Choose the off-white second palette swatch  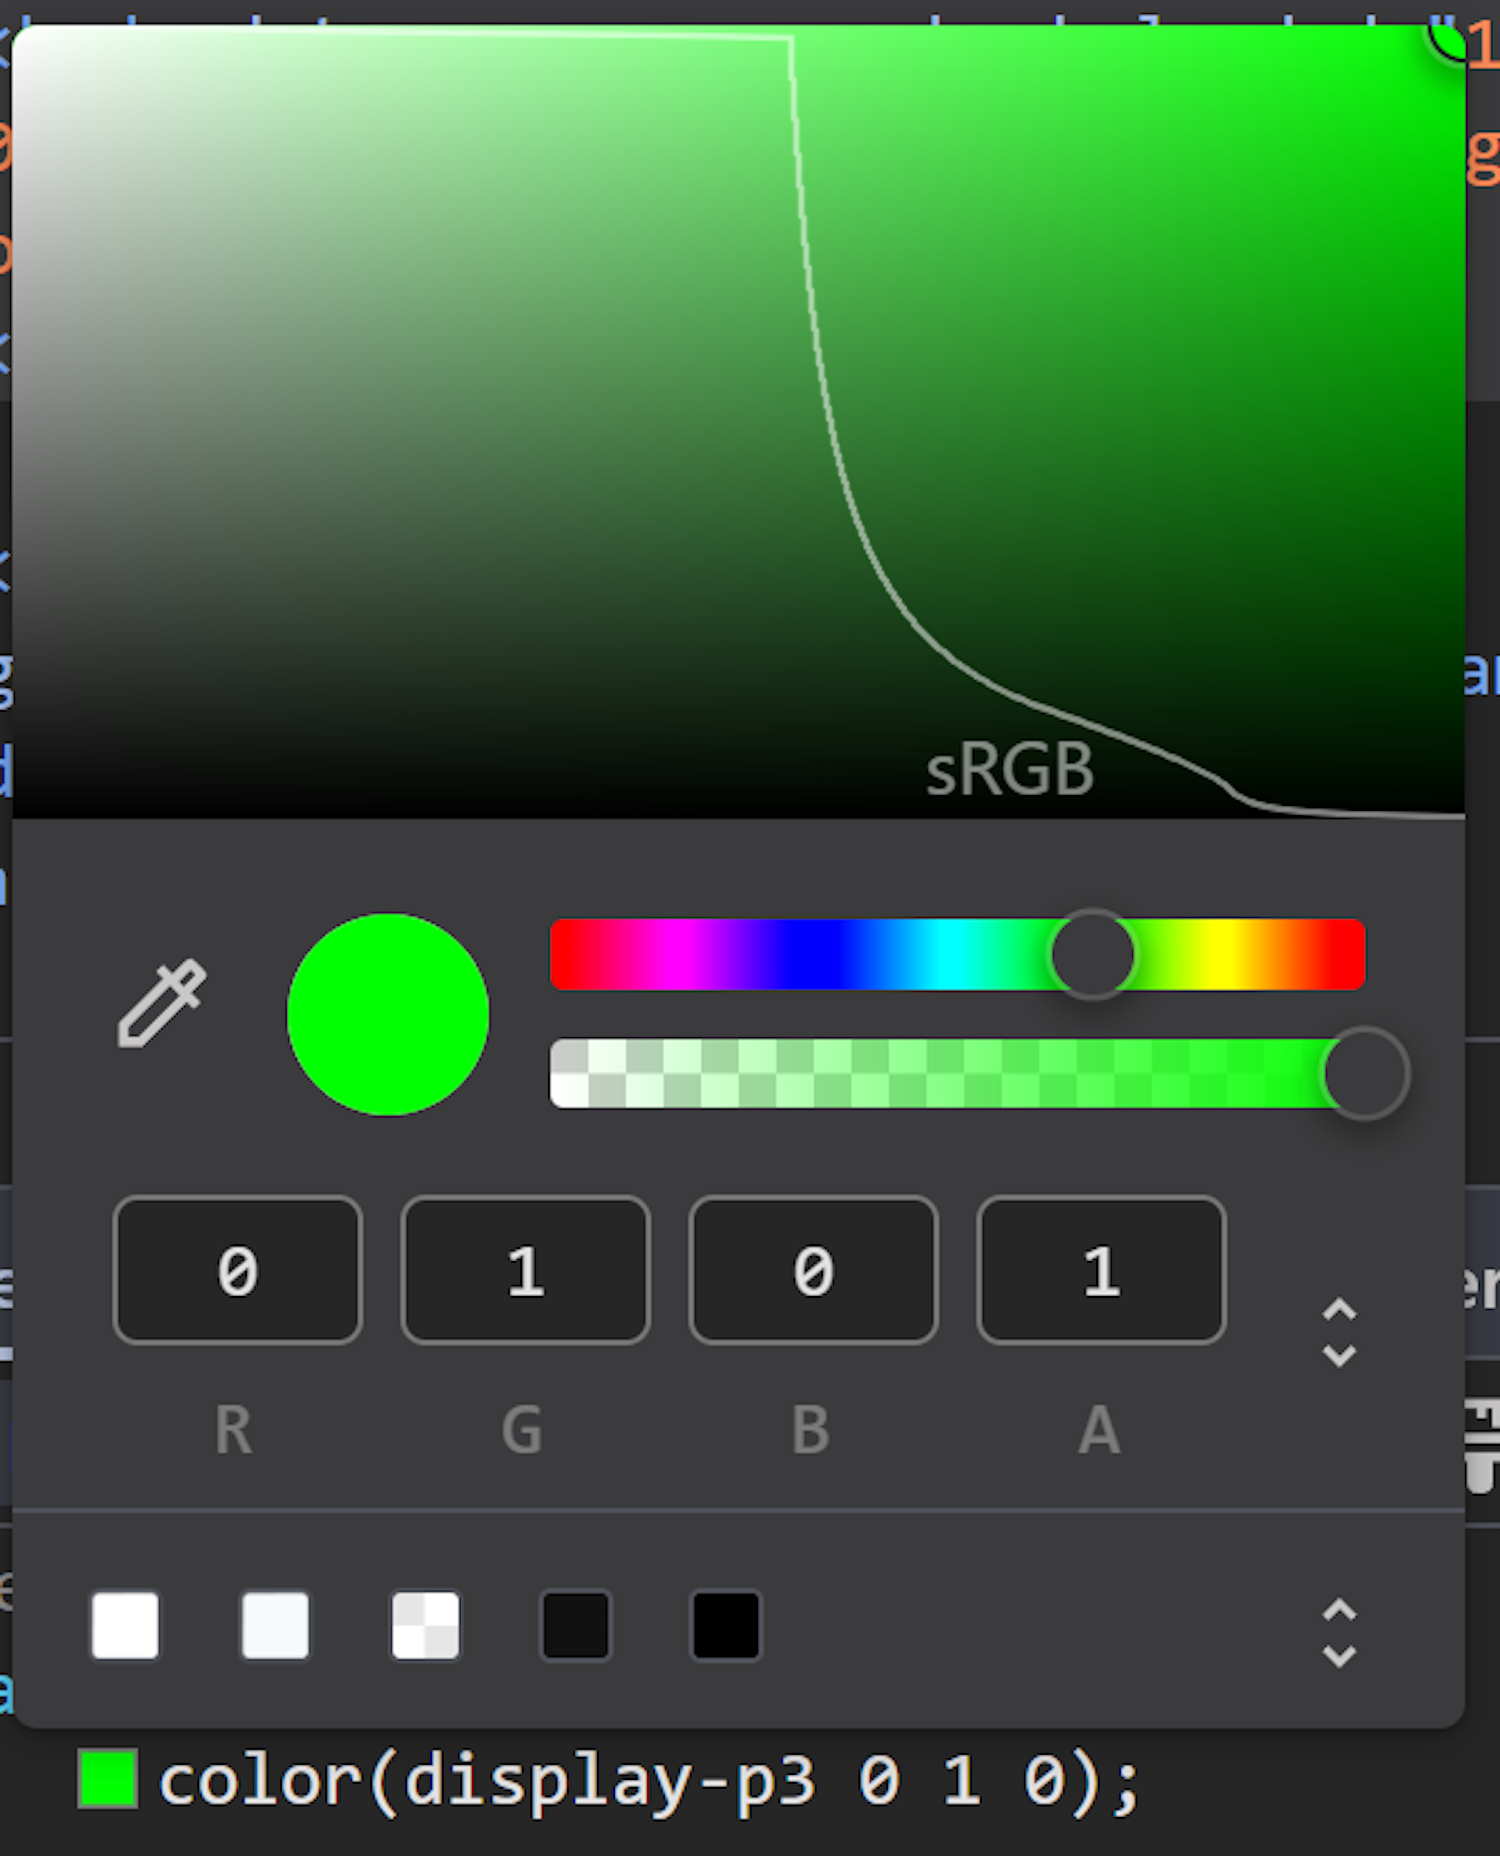point(275,1625)
